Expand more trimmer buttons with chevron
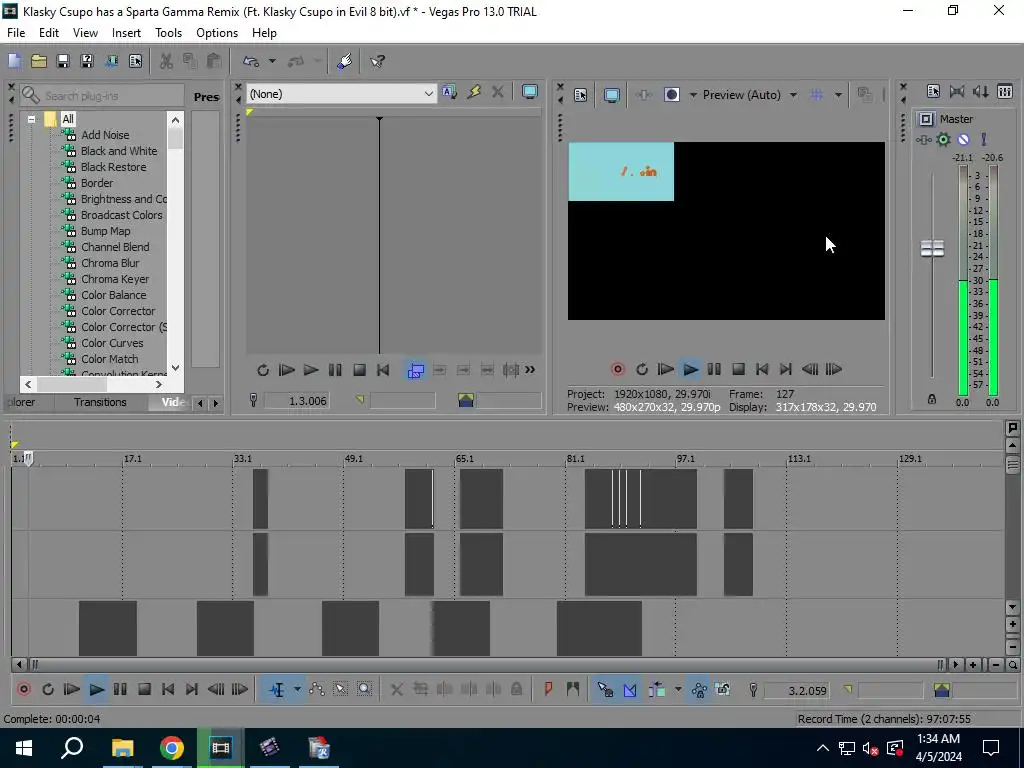This screenshot has height=768, width=1024. coord(530,370)
